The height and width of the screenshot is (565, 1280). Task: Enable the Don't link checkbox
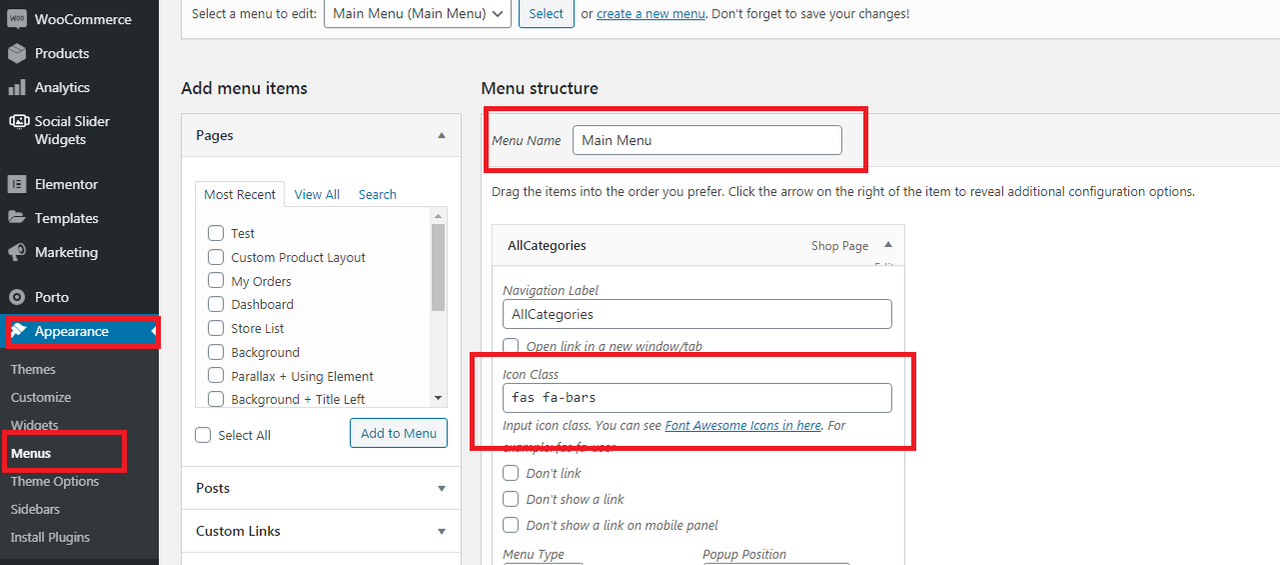pyautogui.click(x=511, y=473)
